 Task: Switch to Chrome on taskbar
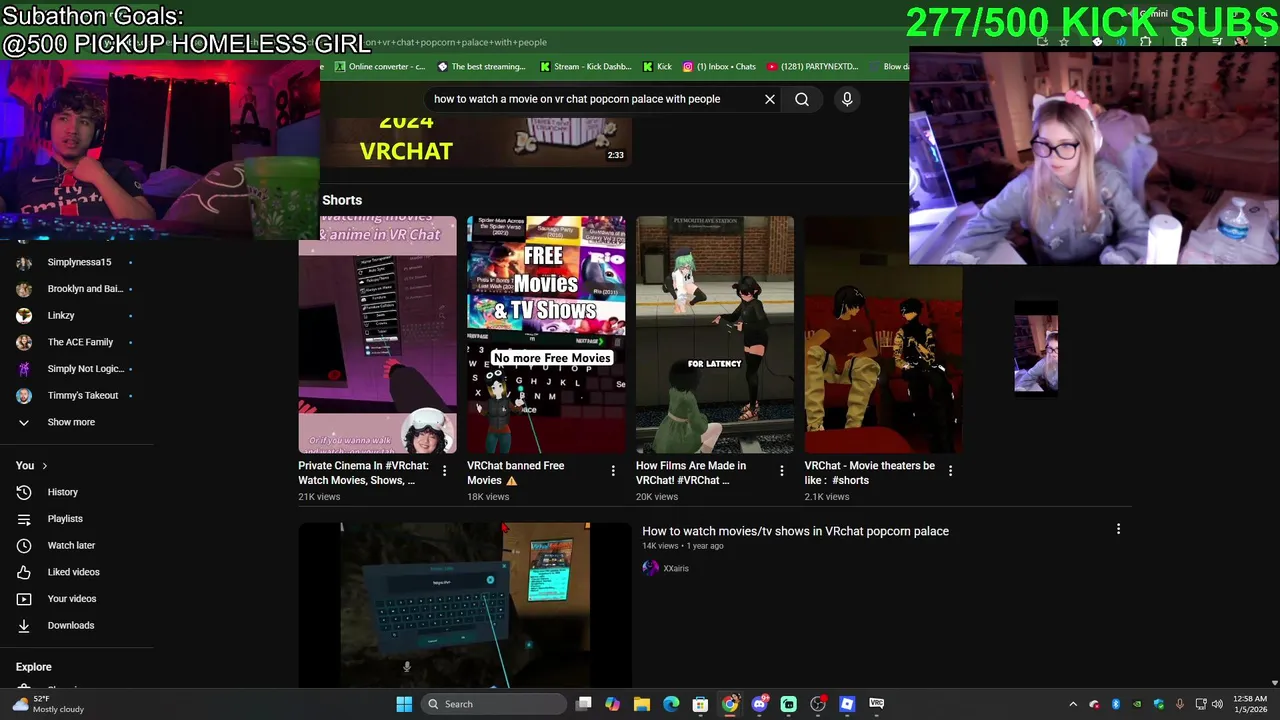pos(730,704)
